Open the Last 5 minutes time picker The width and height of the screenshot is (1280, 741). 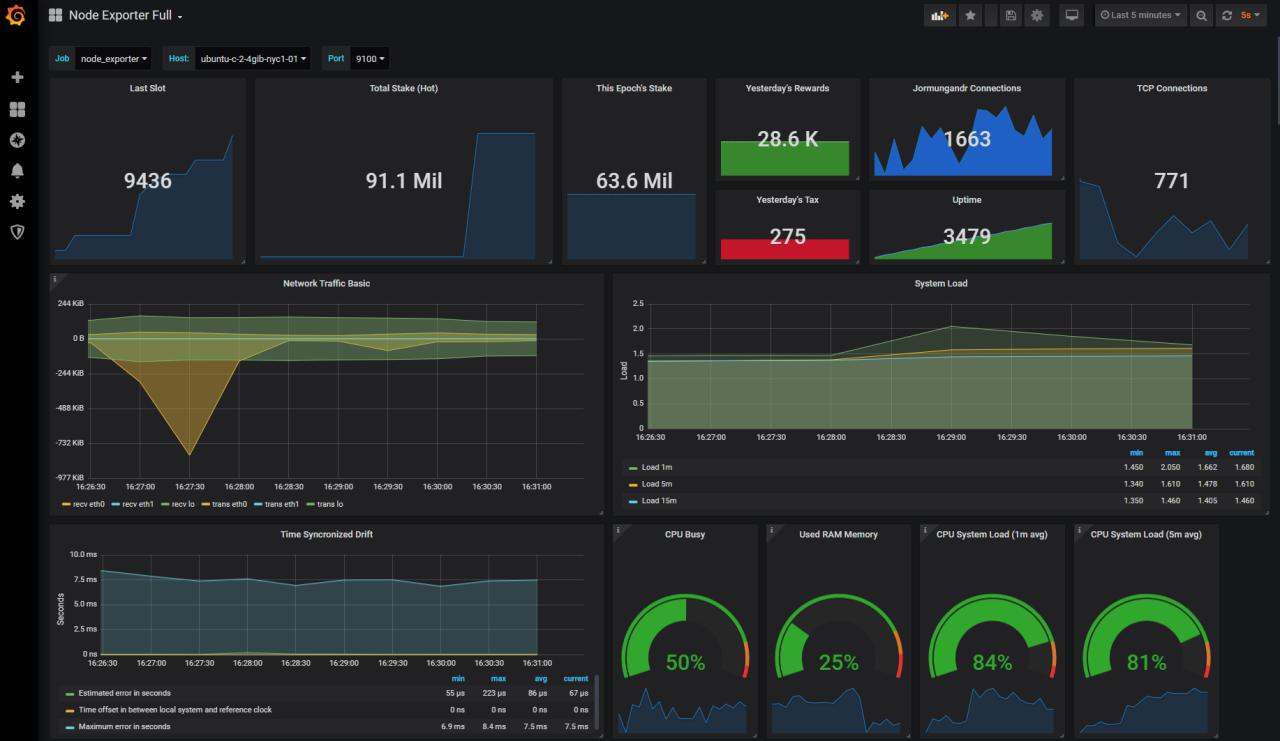tap(1138, 15)
